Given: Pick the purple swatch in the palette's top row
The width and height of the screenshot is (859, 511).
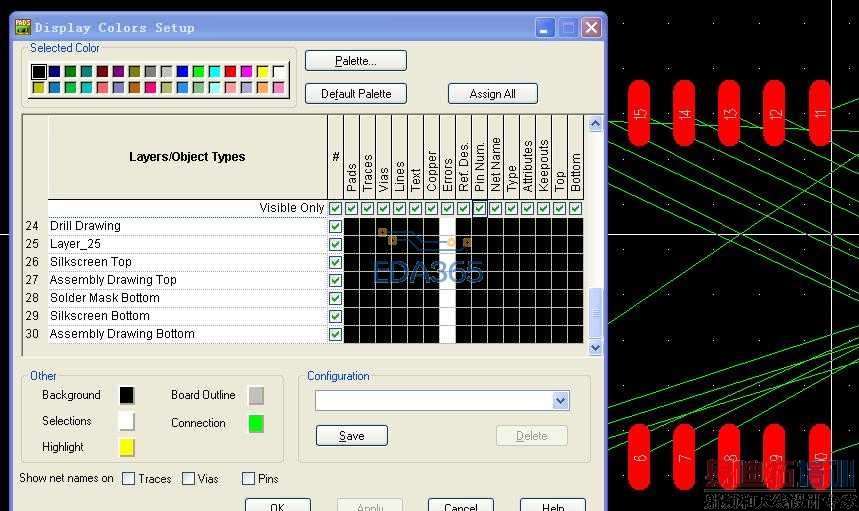Looking at the screenshot, I should click(118, 71).
